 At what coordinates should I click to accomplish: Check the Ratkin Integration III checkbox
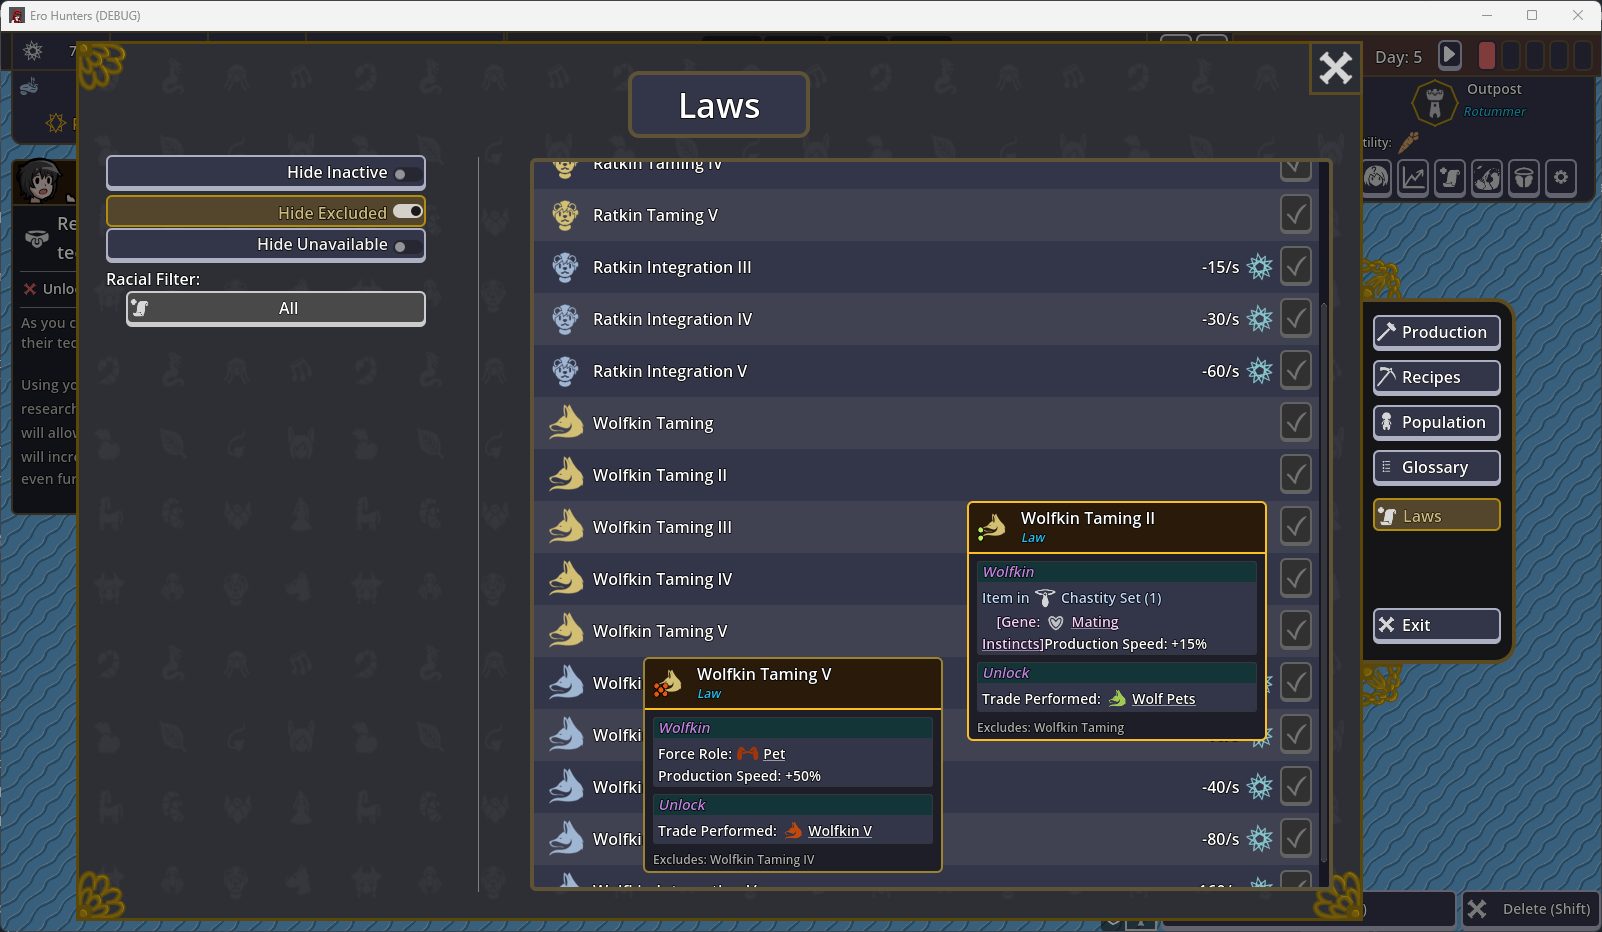click(1296, 266)
